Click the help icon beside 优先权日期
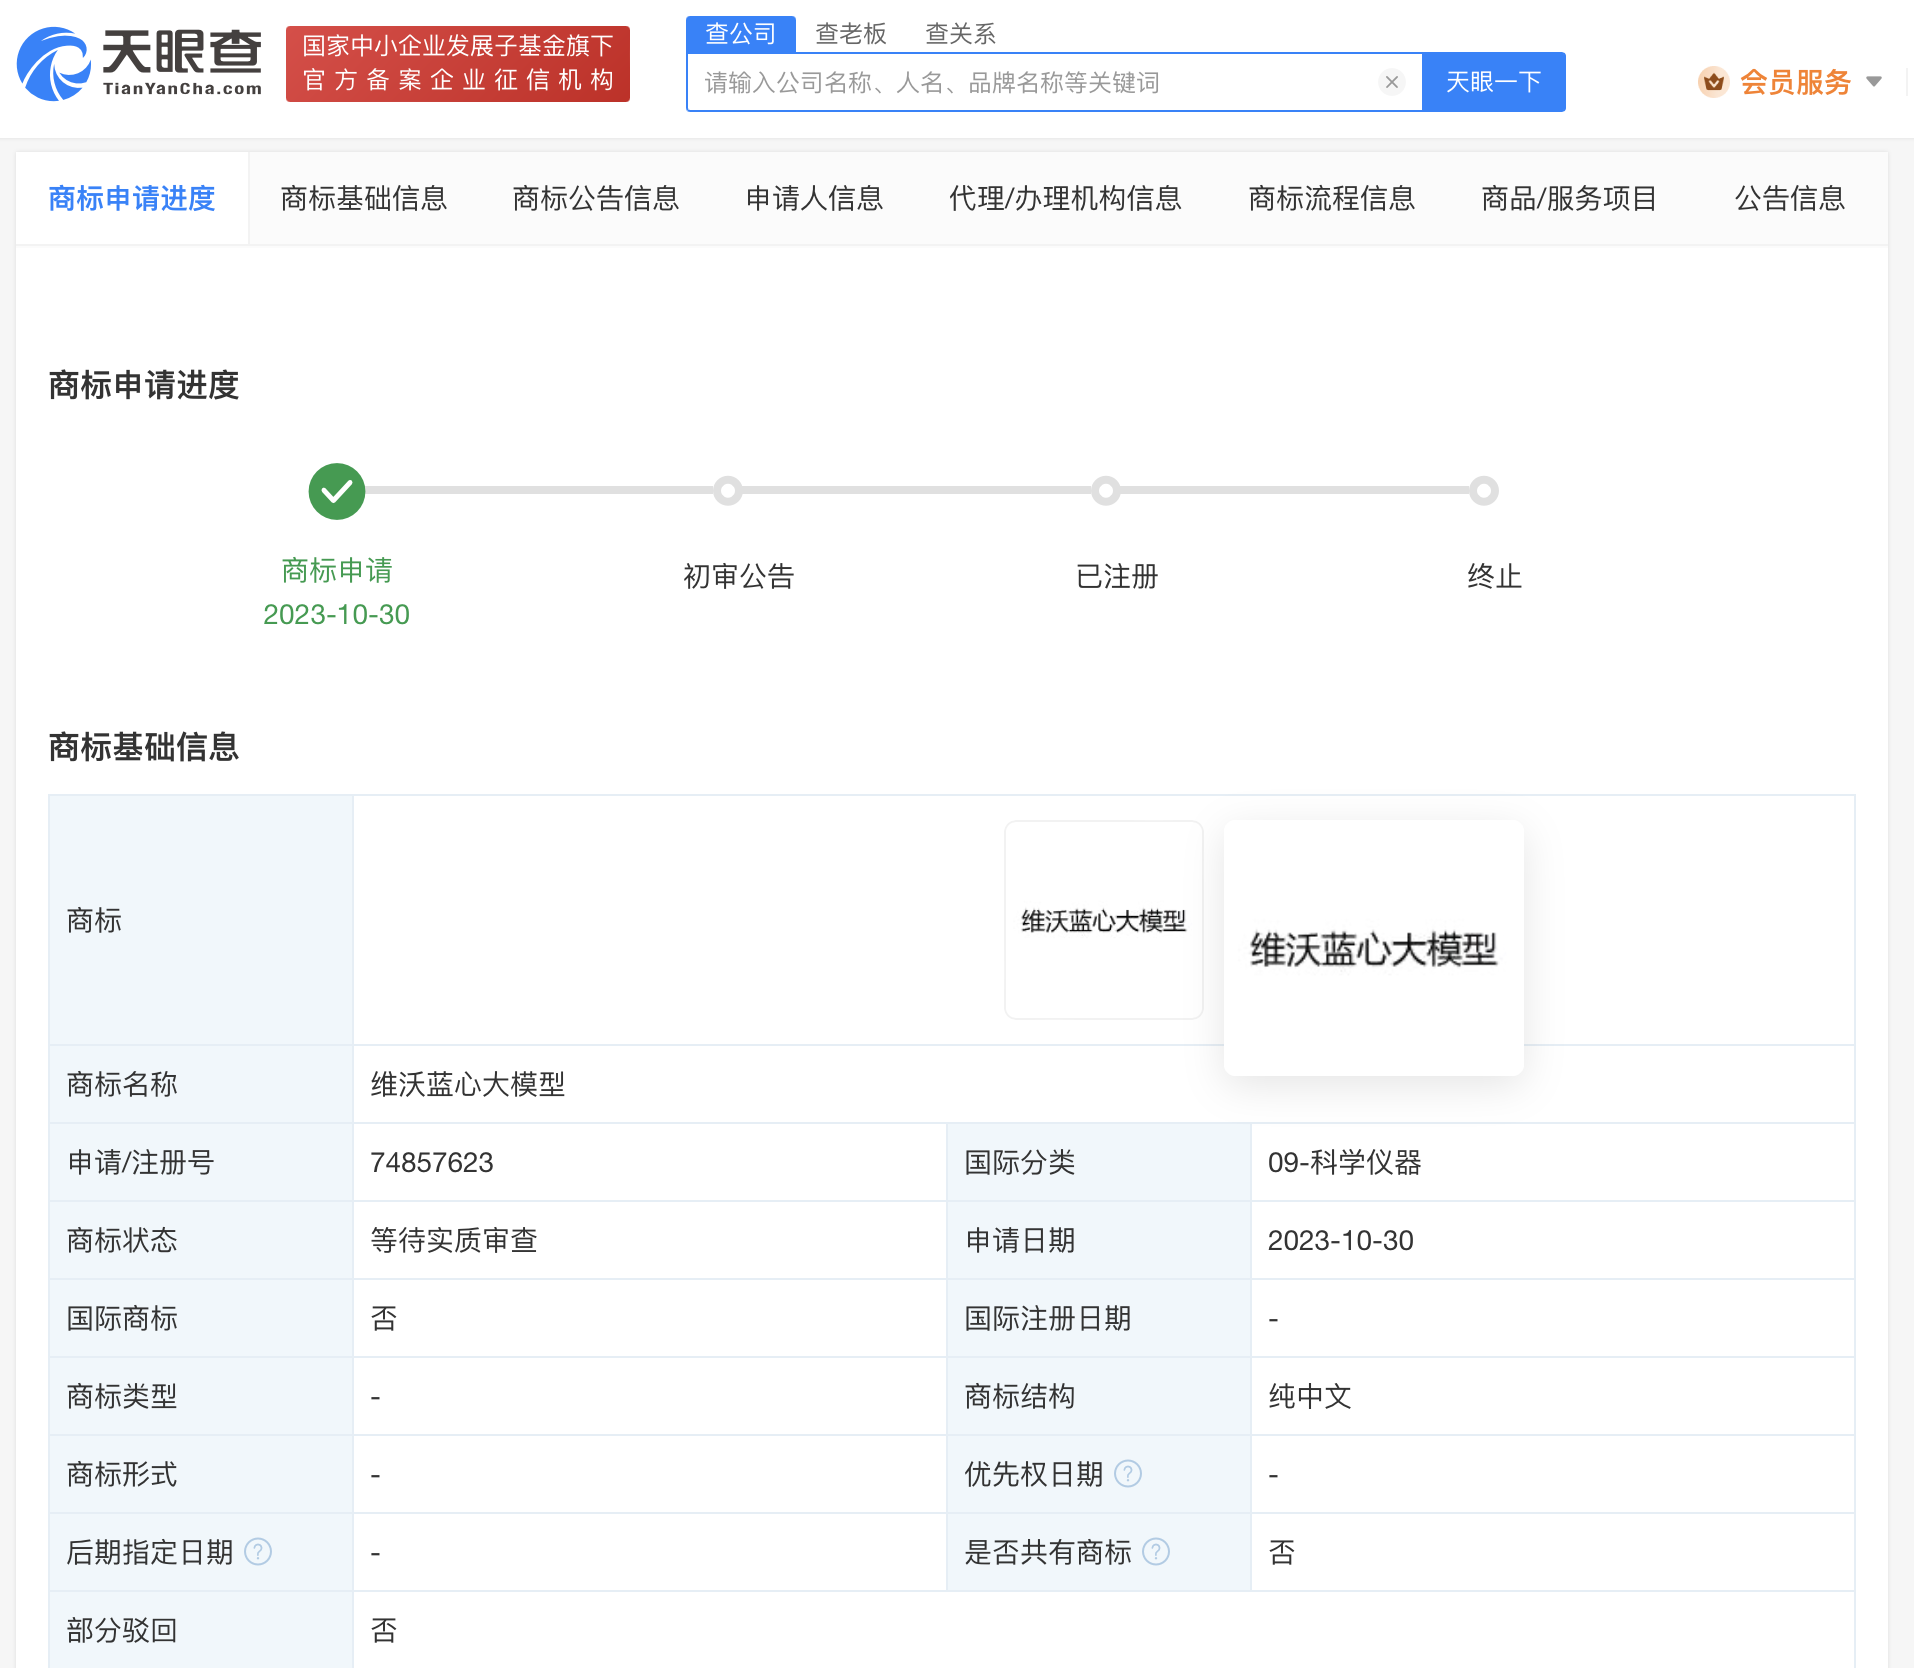The width and height of the screenshot is (1914, 1668). tap(1128, 1474)
